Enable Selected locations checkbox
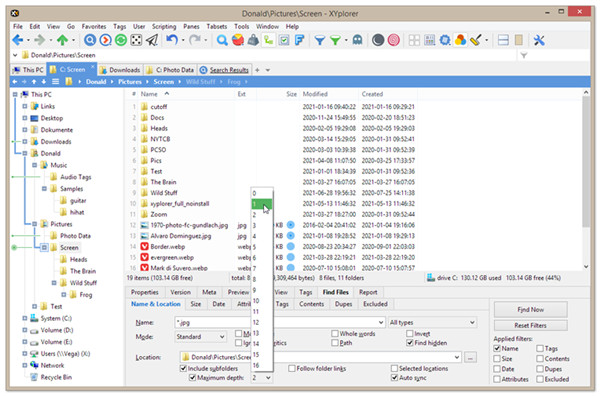This screenshot has width=600, height=396. 394,368
